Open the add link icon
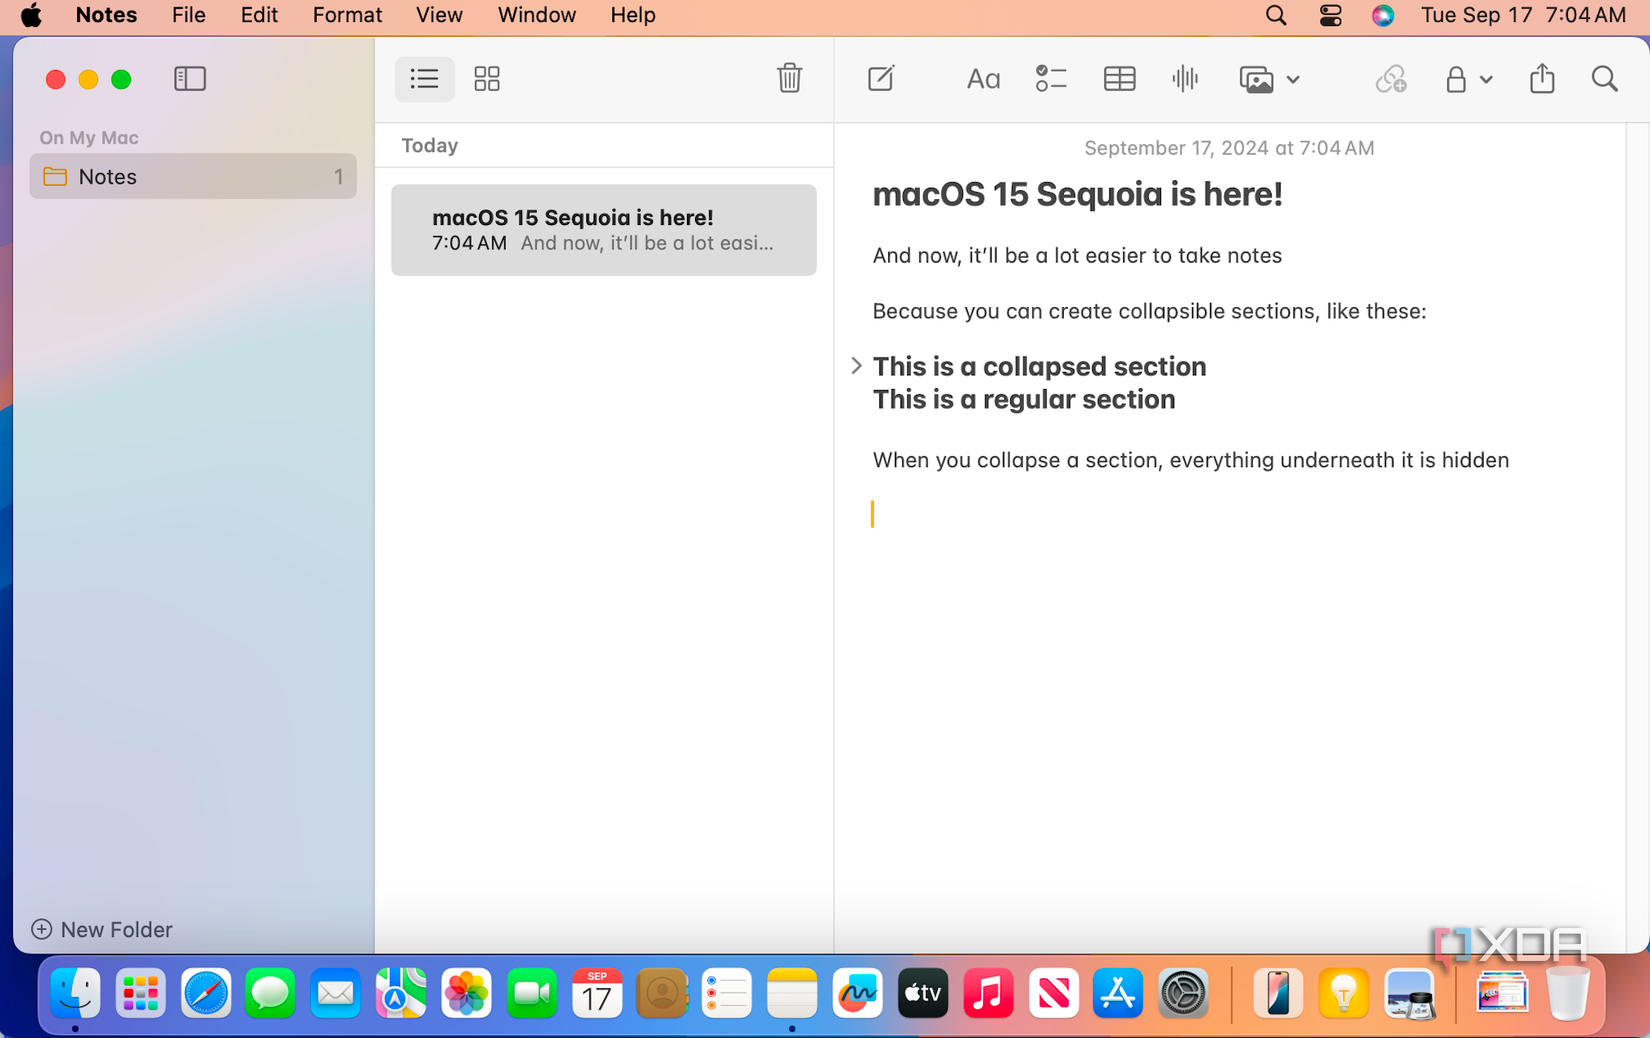Viewport: 1650px width, 1038px height. (x=1391, y=79)
